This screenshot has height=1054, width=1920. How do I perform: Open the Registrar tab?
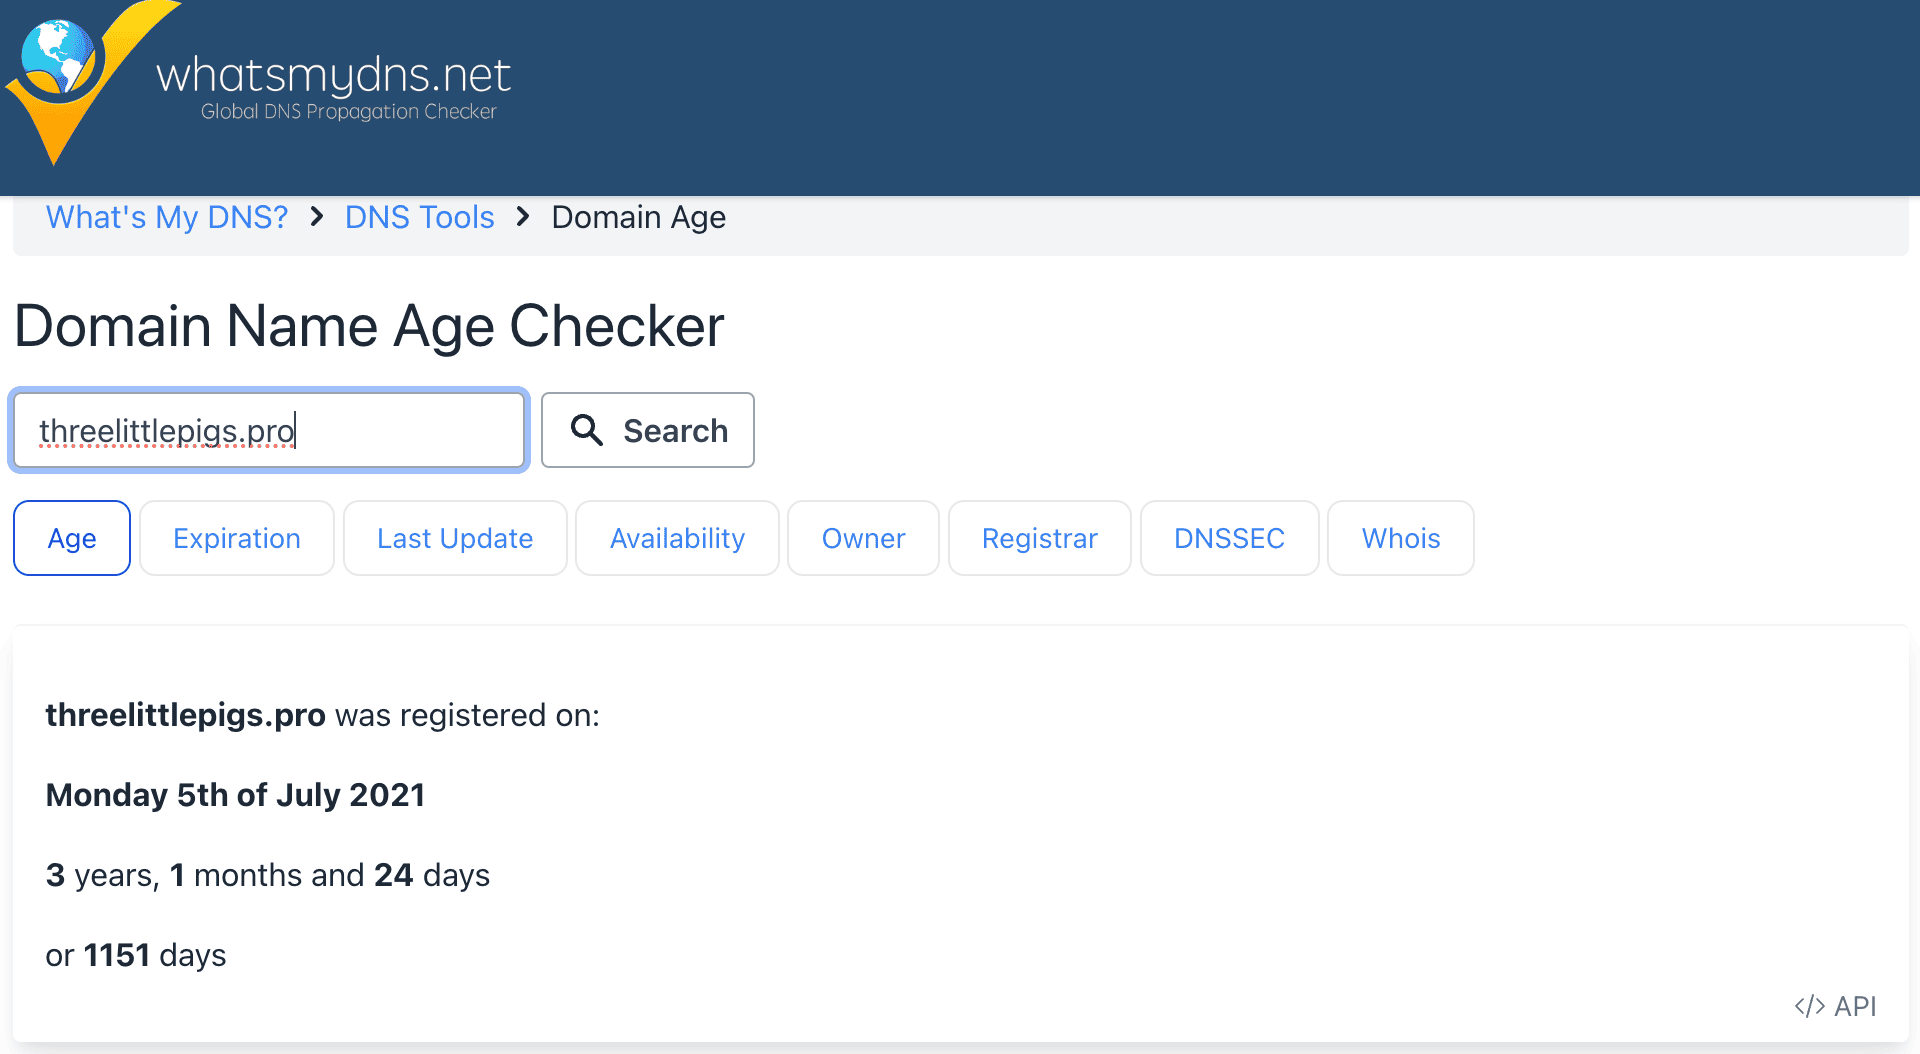(x=1039, y=538)
